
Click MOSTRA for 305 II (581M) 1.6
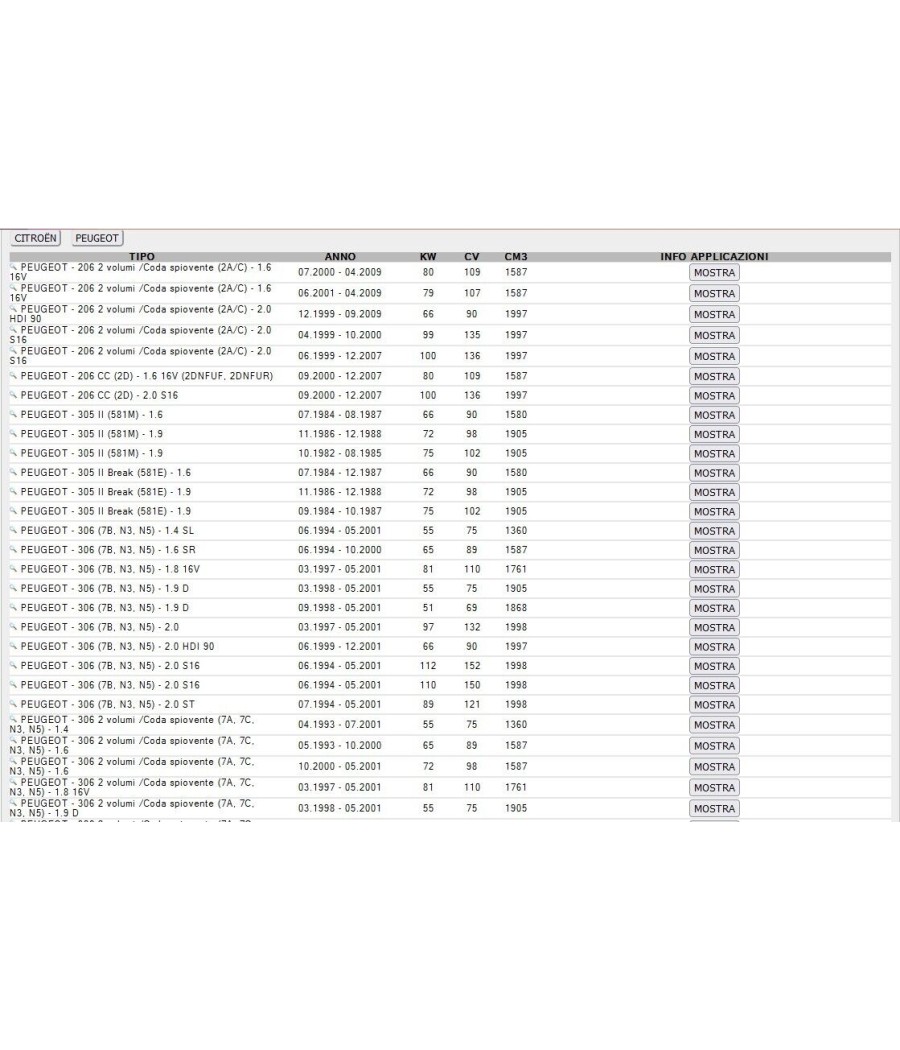click(x=714, y=415)
